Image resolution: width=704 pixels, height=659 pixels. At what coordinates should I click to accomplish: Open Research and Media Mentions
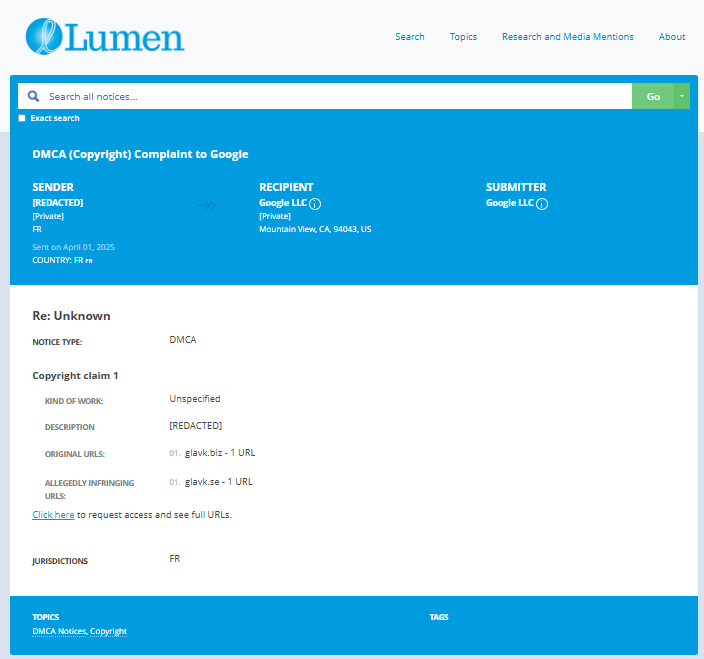pyautogui.click(x=568, y=37)
